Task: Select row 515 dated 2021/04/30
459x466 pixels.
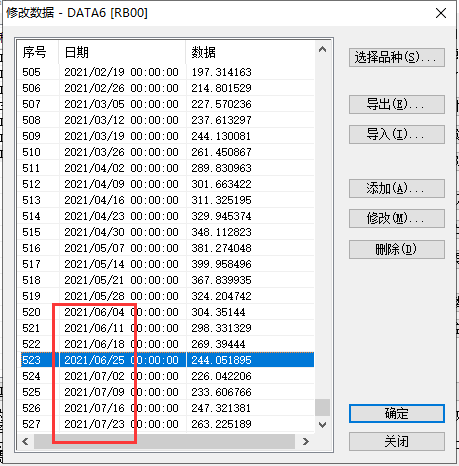Action: pos(166,232)
